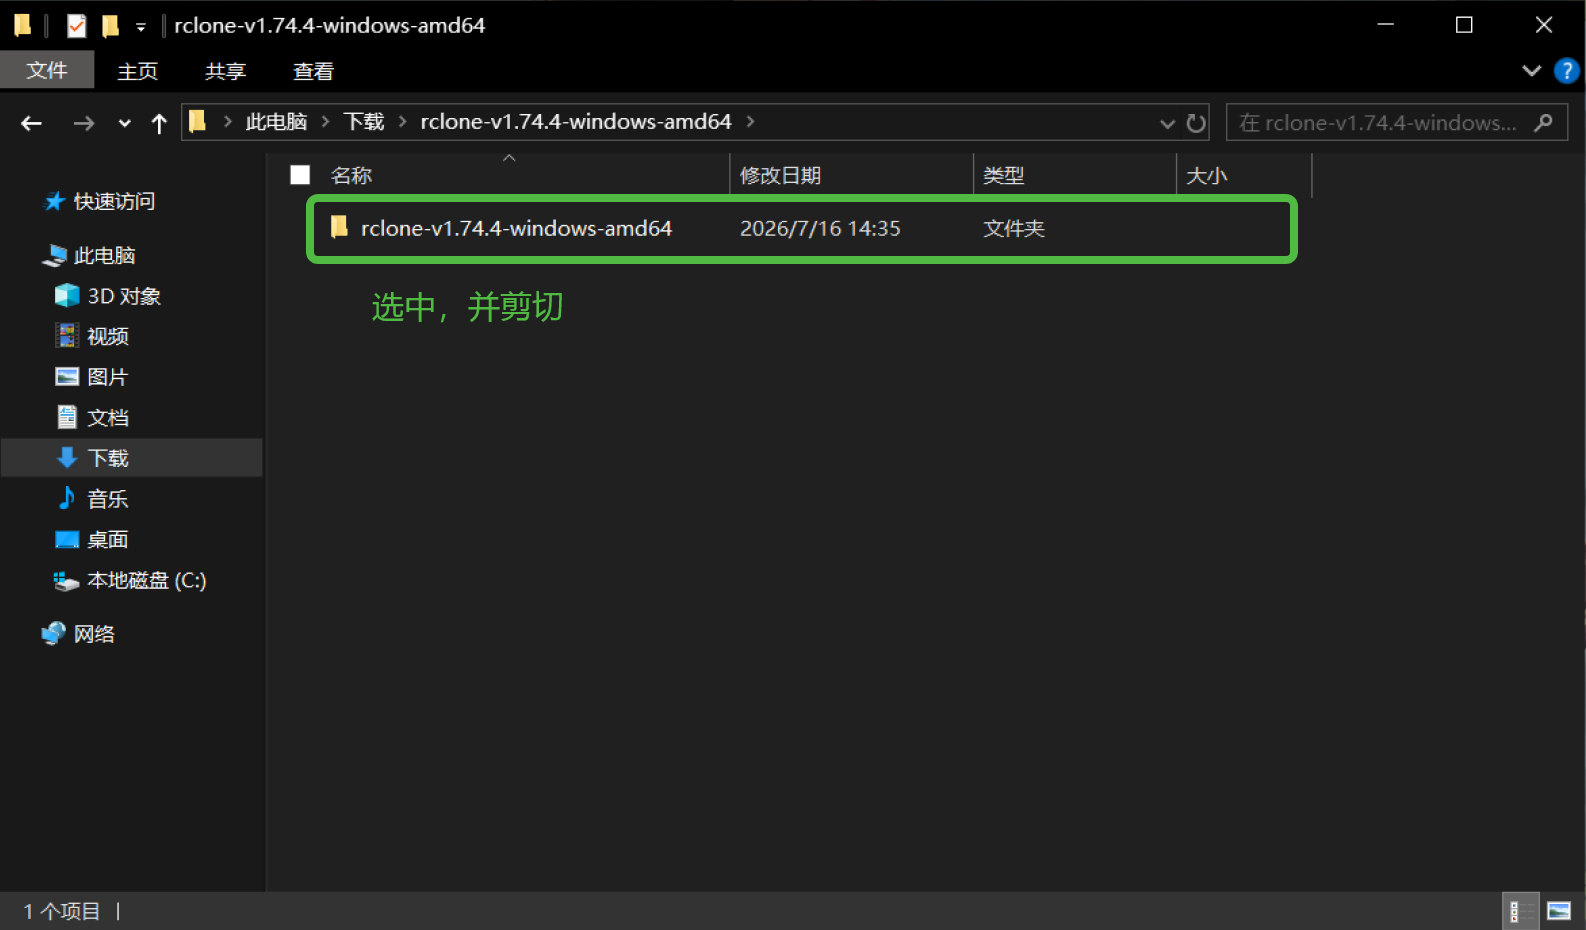Click the picture icon beside 图片
The height and width of the screenshot is (930, 1586).
click(67, 377)
